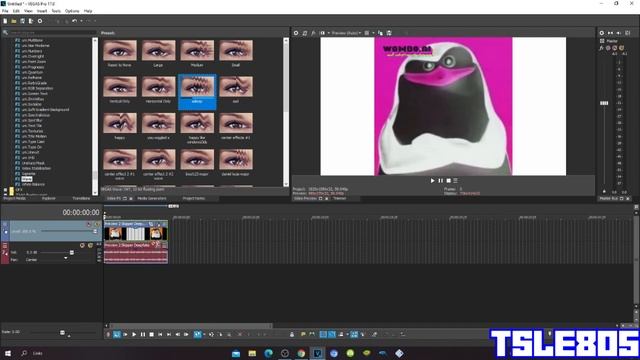Switch to the Trimmer tab
This screenshot has width=640, height=360.
pos(340,198)
